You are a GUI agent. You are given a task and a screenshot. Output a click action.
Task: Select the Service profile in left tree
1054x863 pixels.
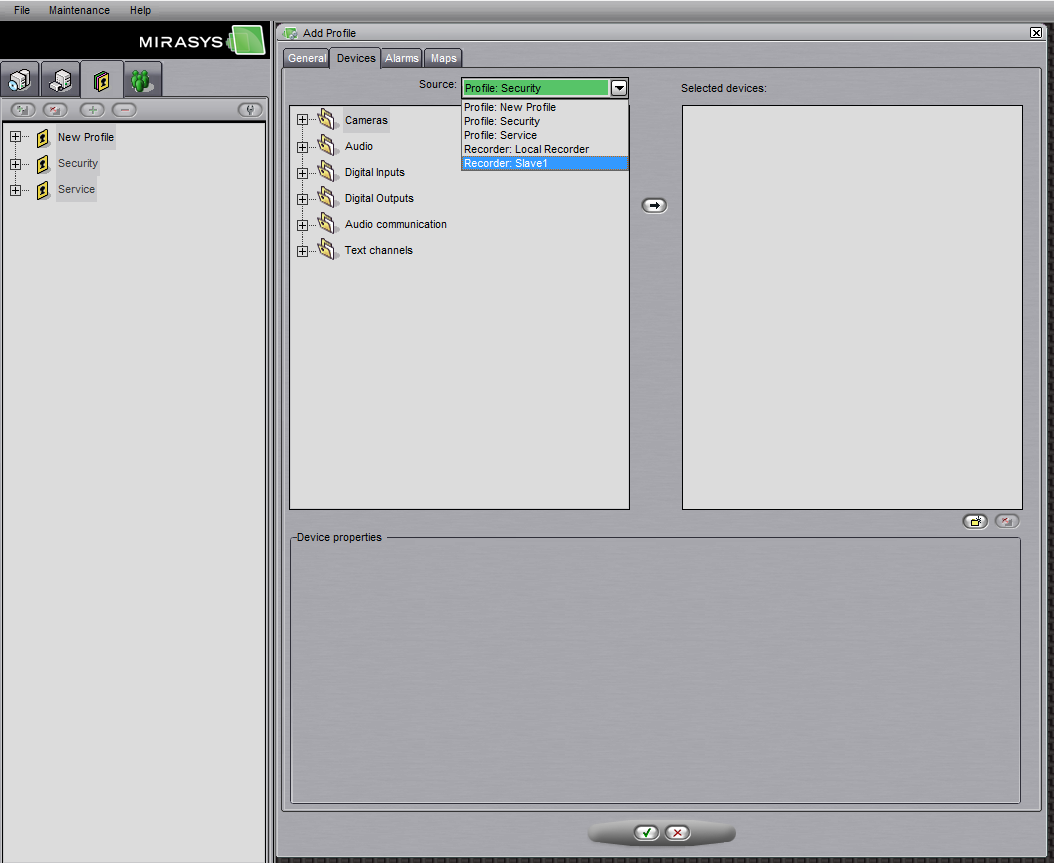click(76, 189)
